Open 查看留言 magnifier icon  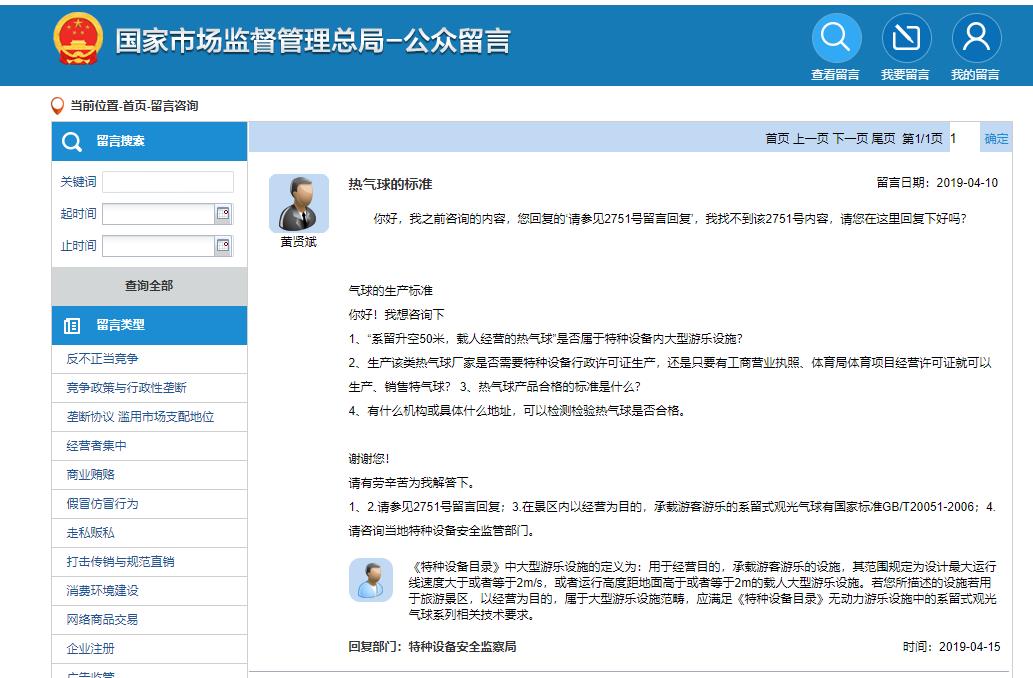[x=836, y=38]
